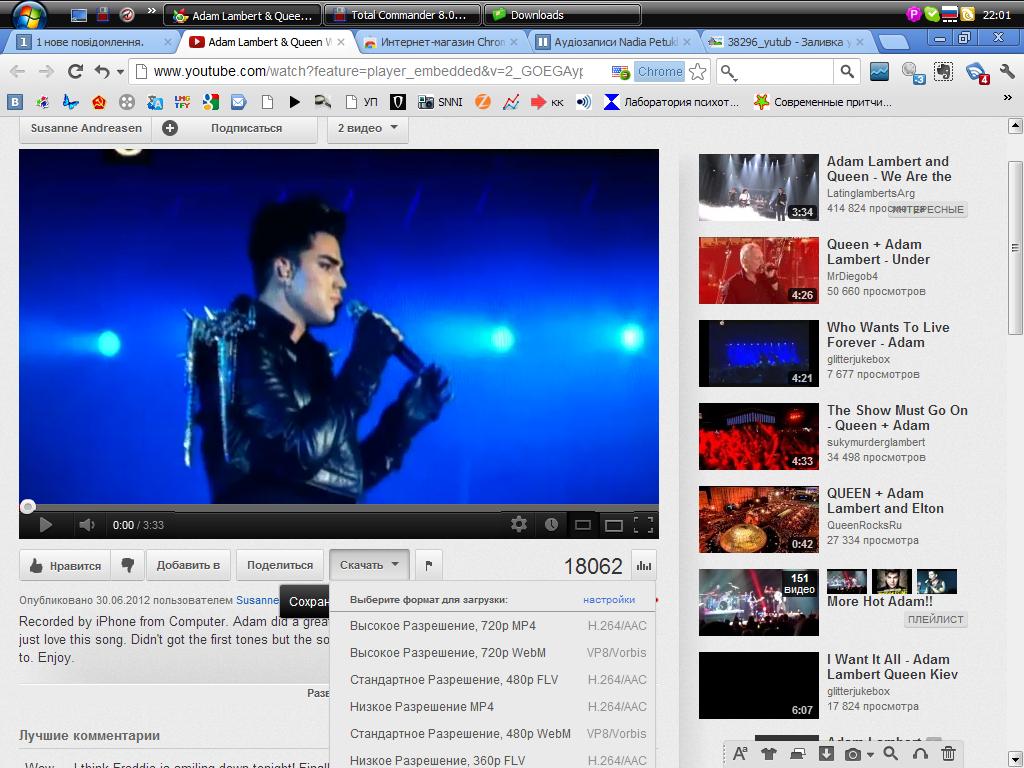Click the t-shirt icon in floating toolbar
Viewport: 1024px width, 768px height.
(769, 754)
